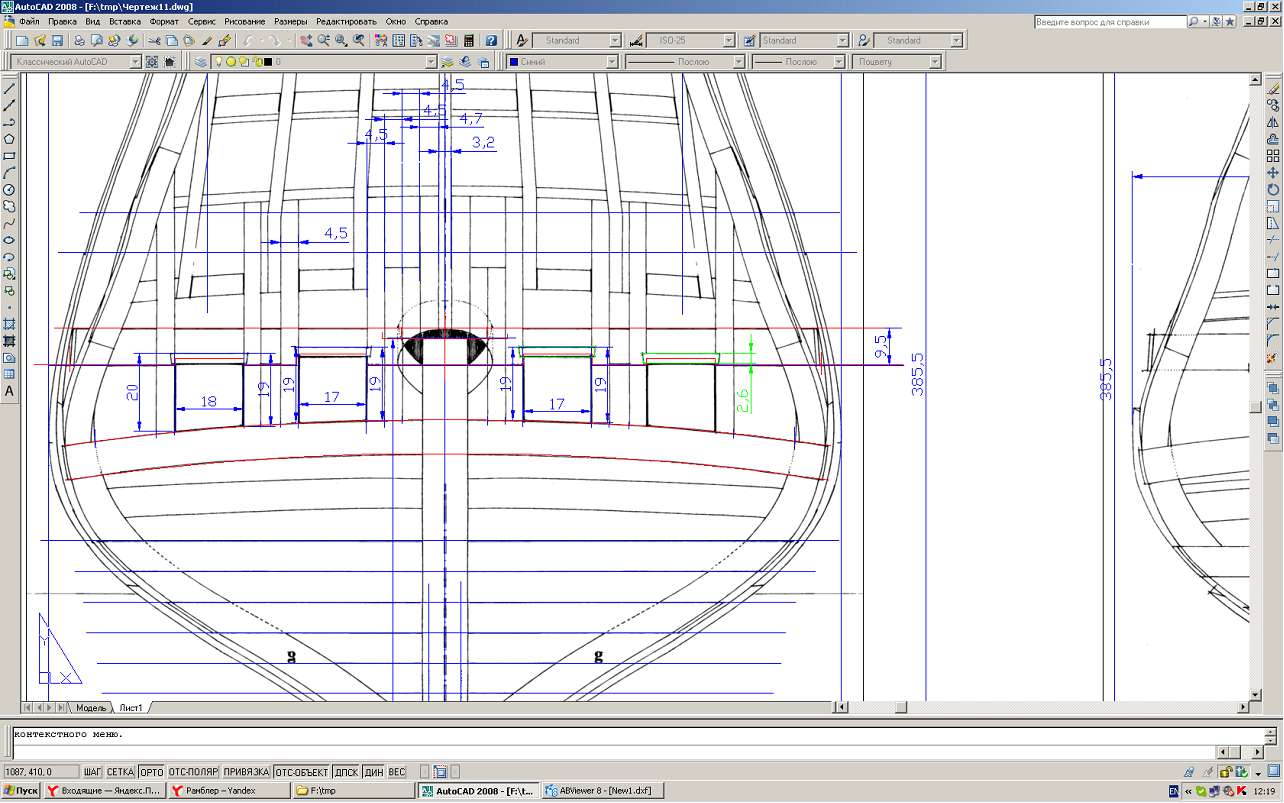
Task: Click the Match Properties brush icon
Action: click(207, 41)
